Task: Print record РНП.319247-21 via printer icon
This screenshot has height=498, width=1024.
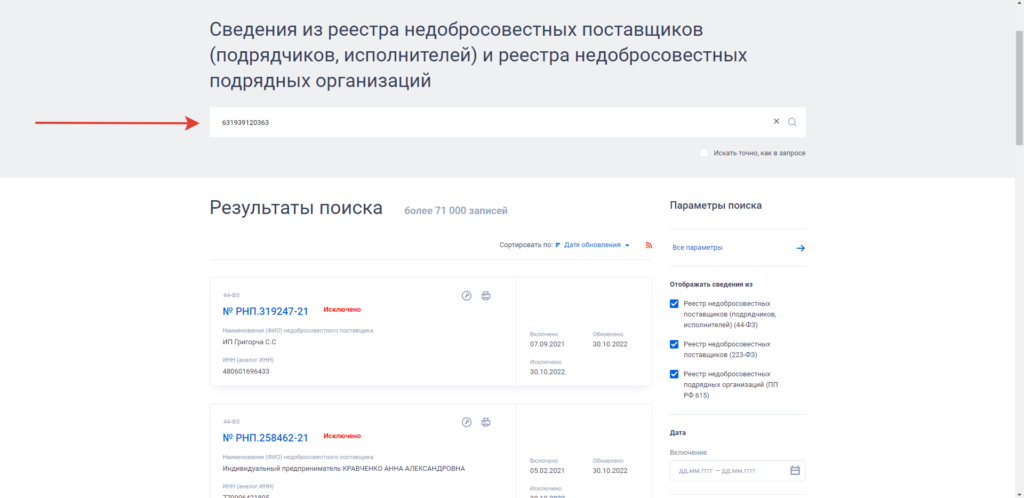Action: point(486,296)
